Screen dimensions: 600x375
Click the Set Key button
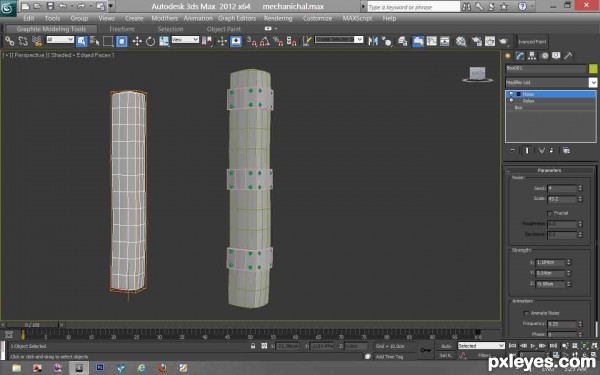pos(446,356)
